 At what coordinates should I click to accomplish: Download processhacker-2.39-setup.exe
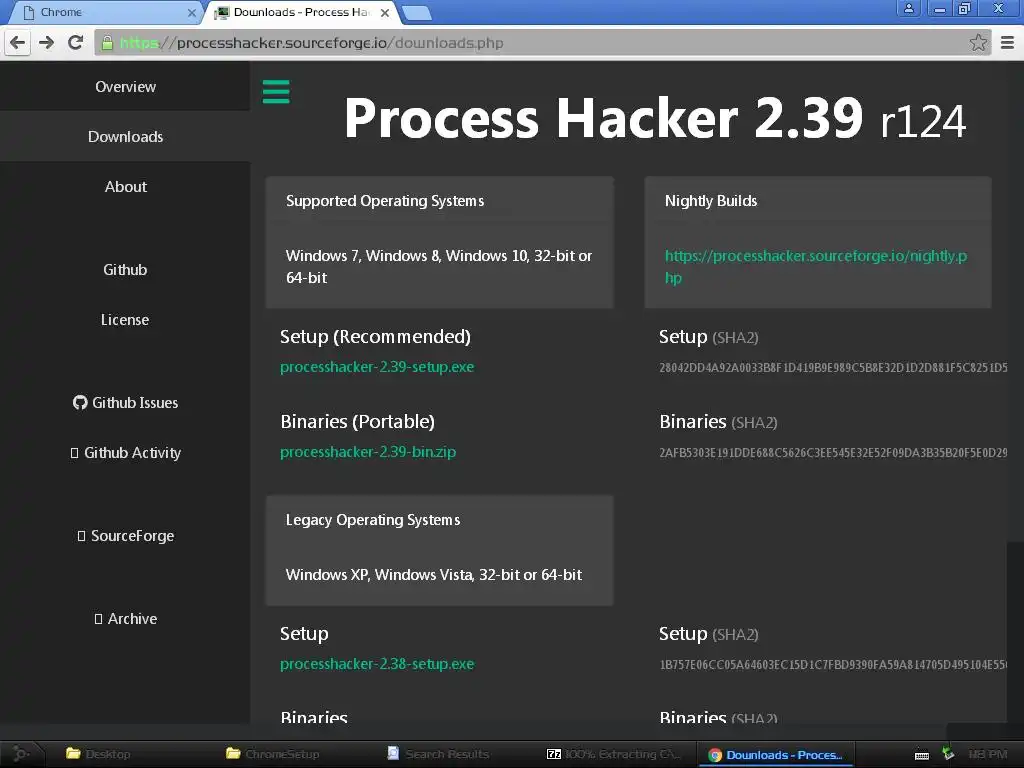[x=377, y=367]
